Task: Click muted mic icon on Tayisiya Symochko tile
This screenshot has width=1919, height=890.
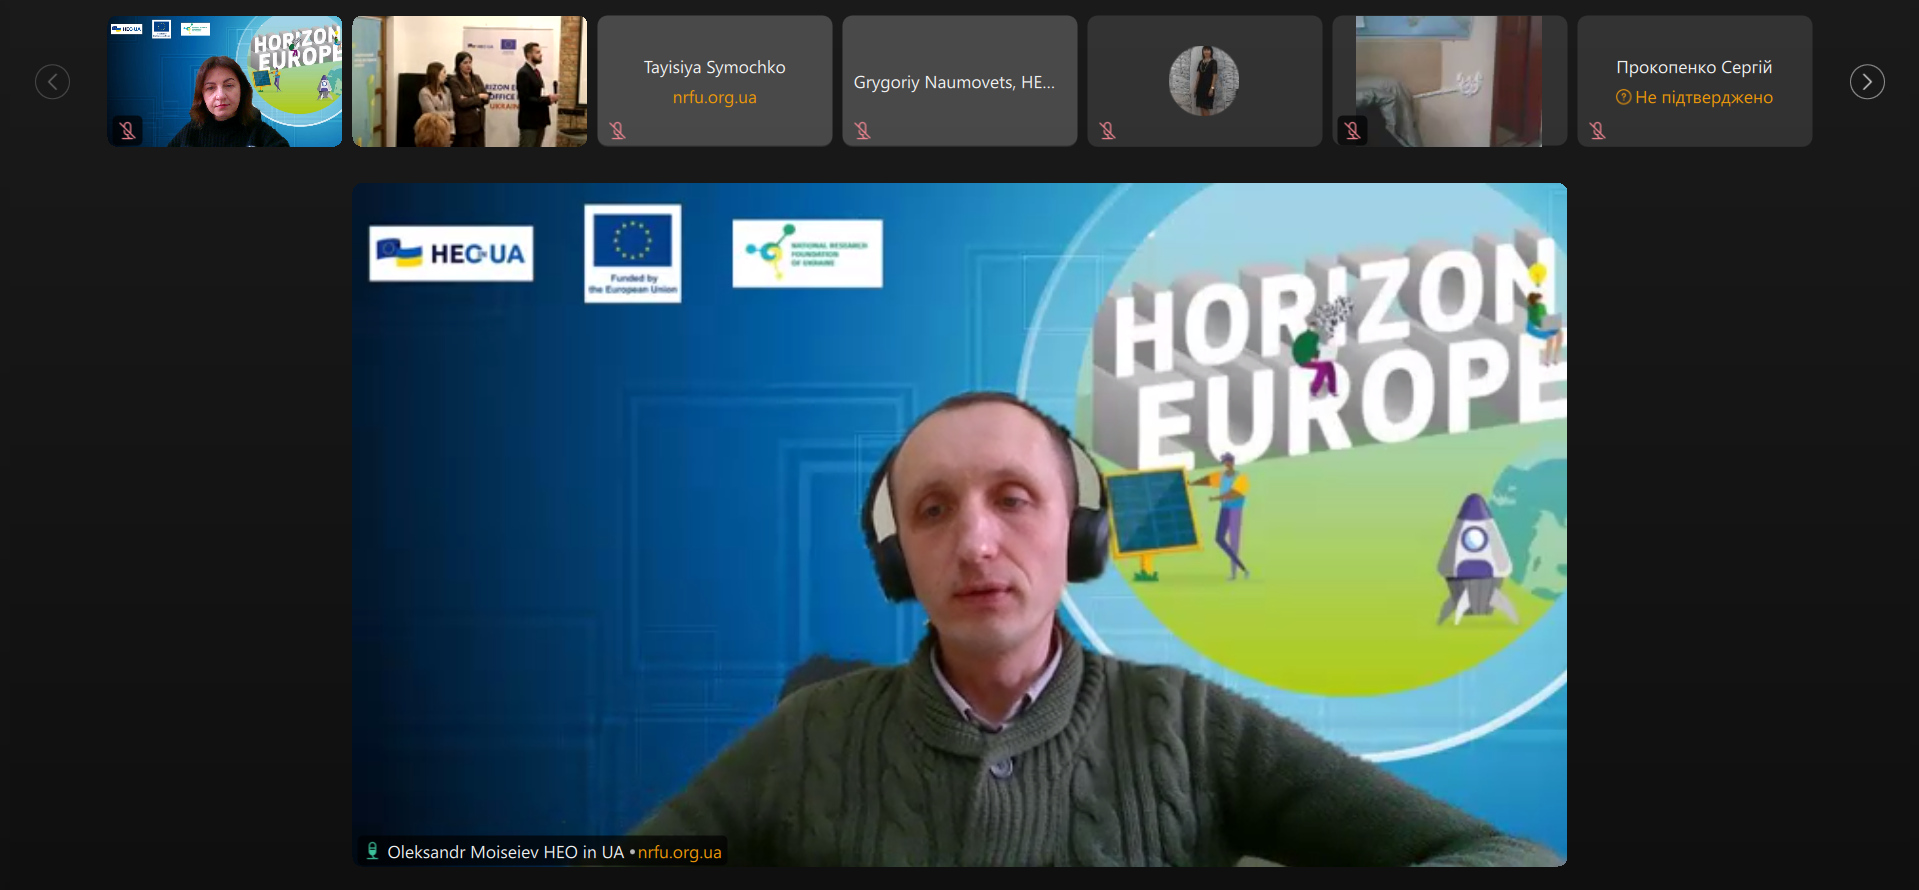Action: point(617,131)
